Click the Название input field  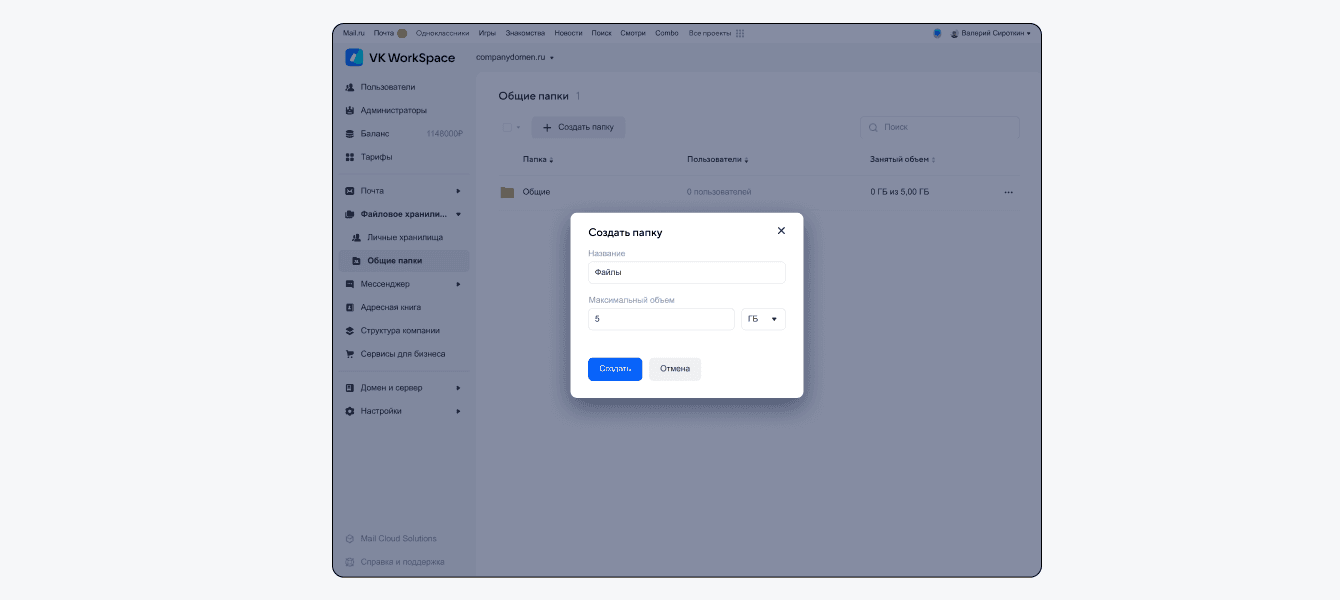(686, 272)
